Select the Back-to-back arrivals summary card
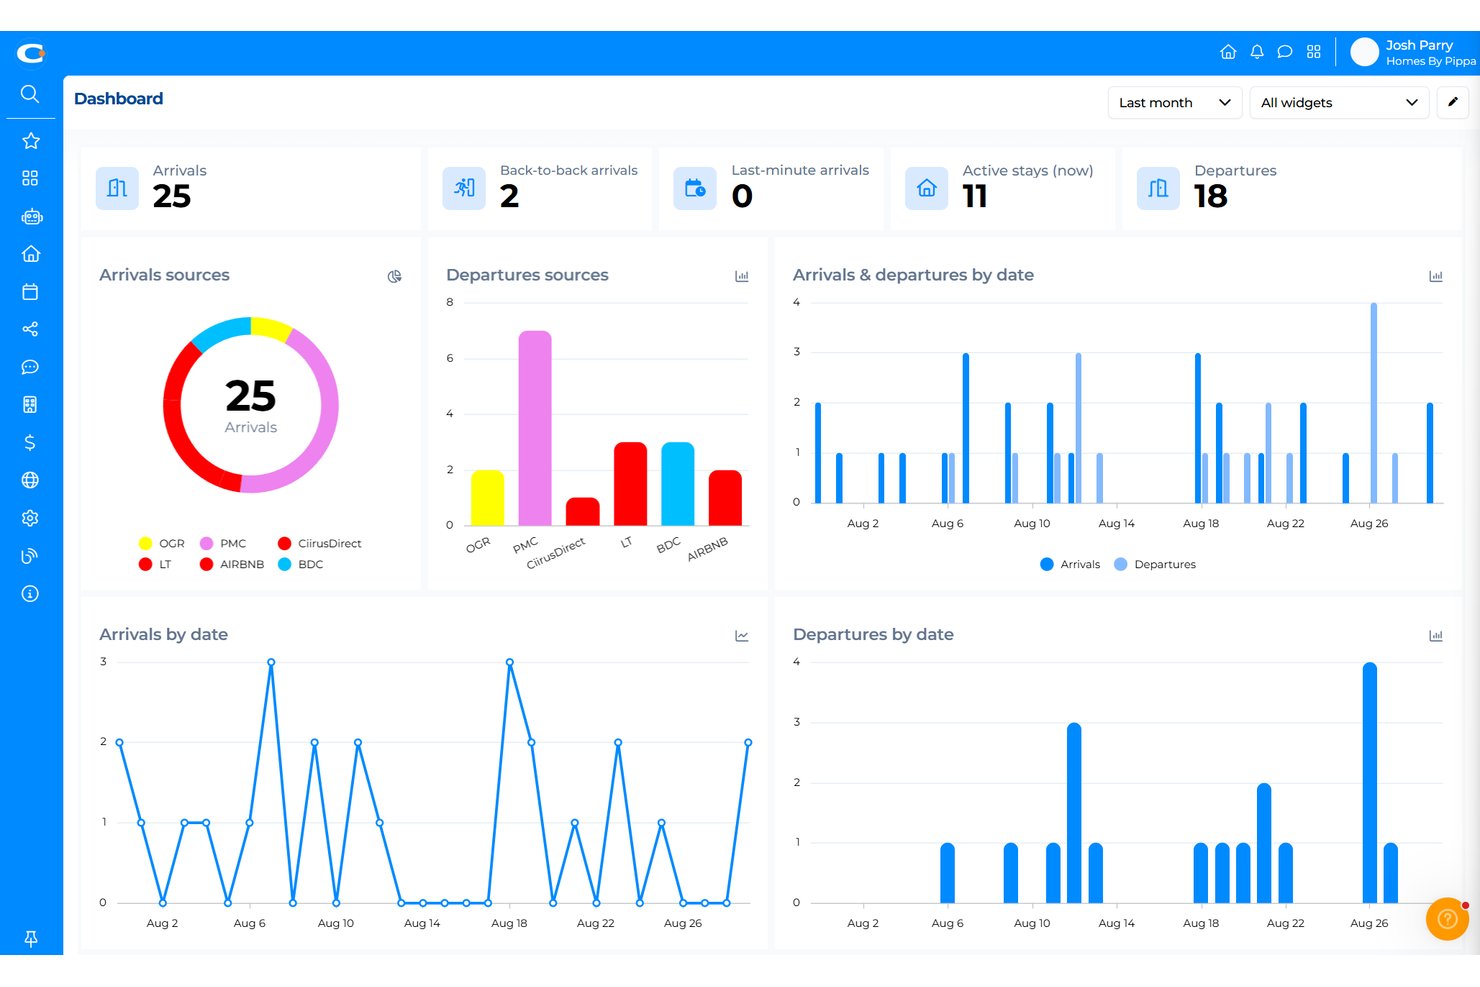The image size is (1480, 987). click(540, 188)
